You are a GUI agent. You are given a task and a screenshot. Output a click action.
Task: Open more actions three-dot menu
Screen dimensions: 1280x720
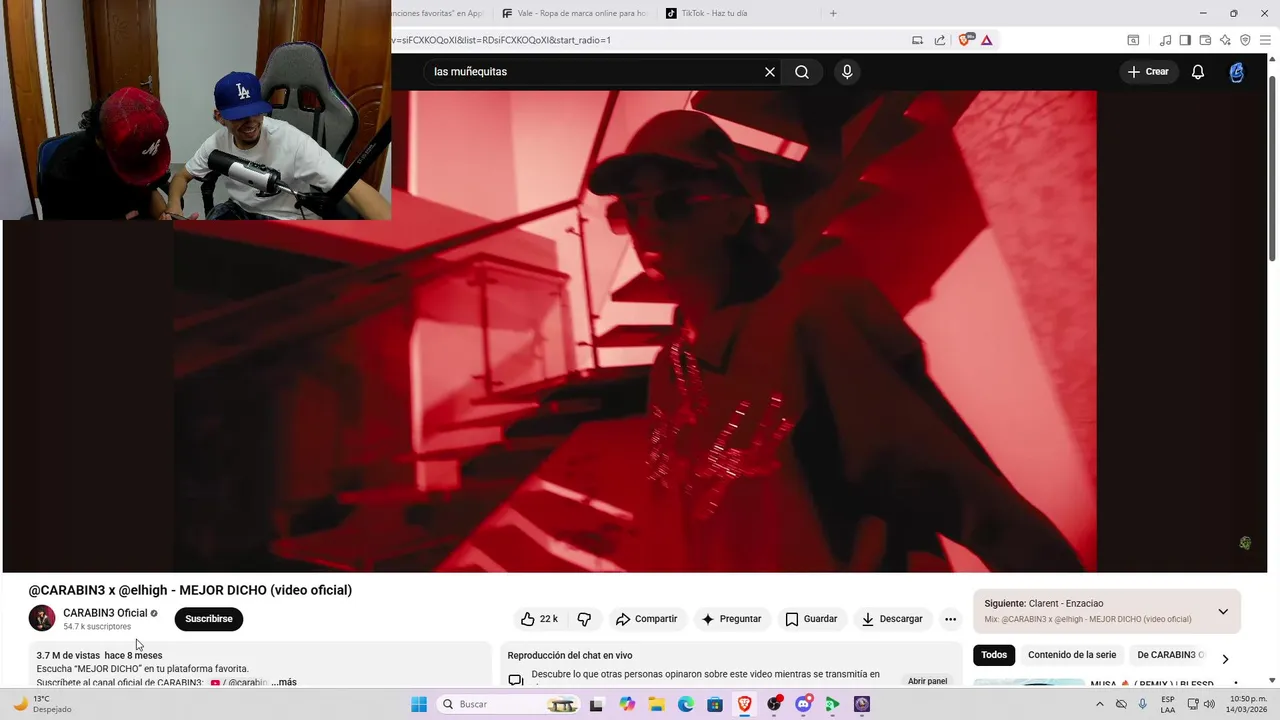coord(951,619)
